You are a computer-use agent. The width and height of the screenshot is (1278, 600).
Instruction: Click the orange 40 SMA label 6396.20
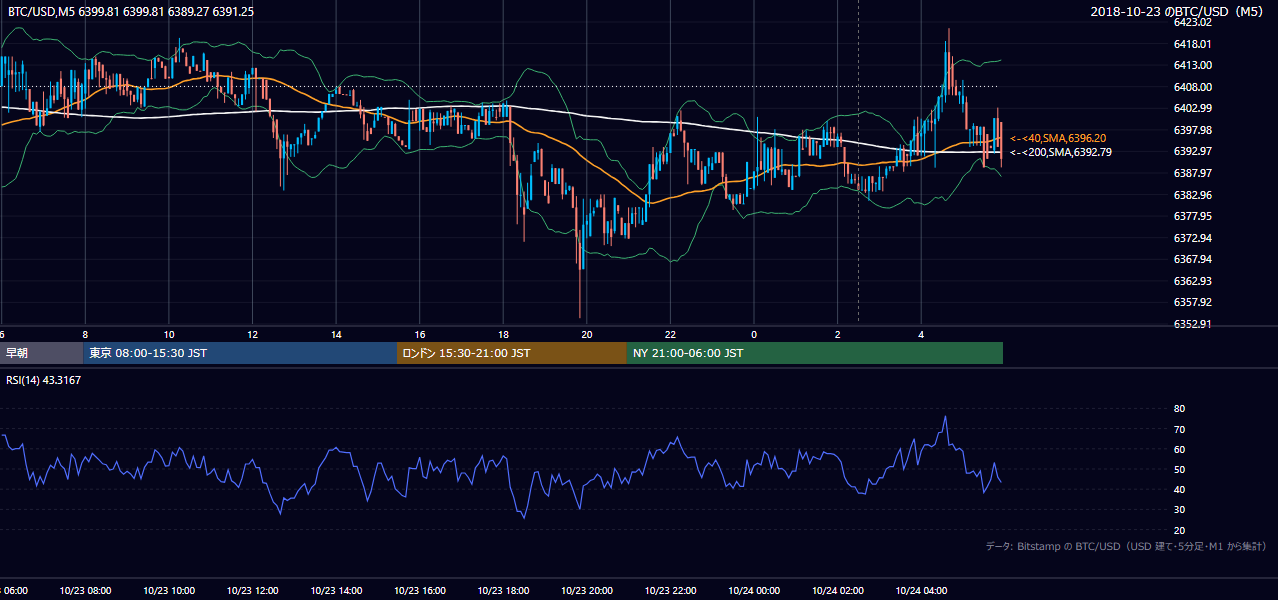pyautogui.click(x=1058, y=138)
